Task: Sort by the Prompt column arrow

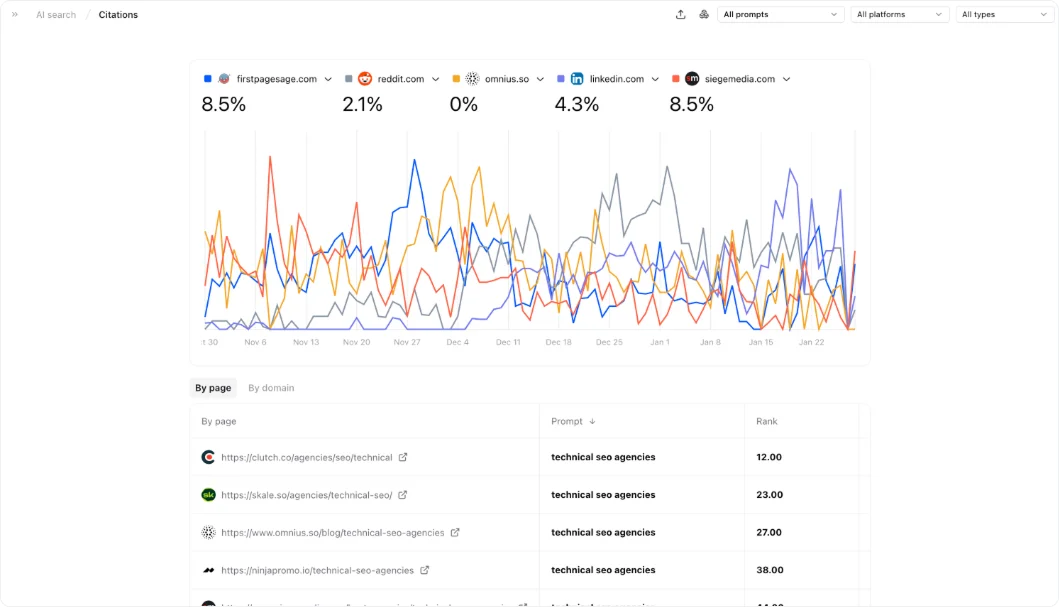Action: click(594, 421)
